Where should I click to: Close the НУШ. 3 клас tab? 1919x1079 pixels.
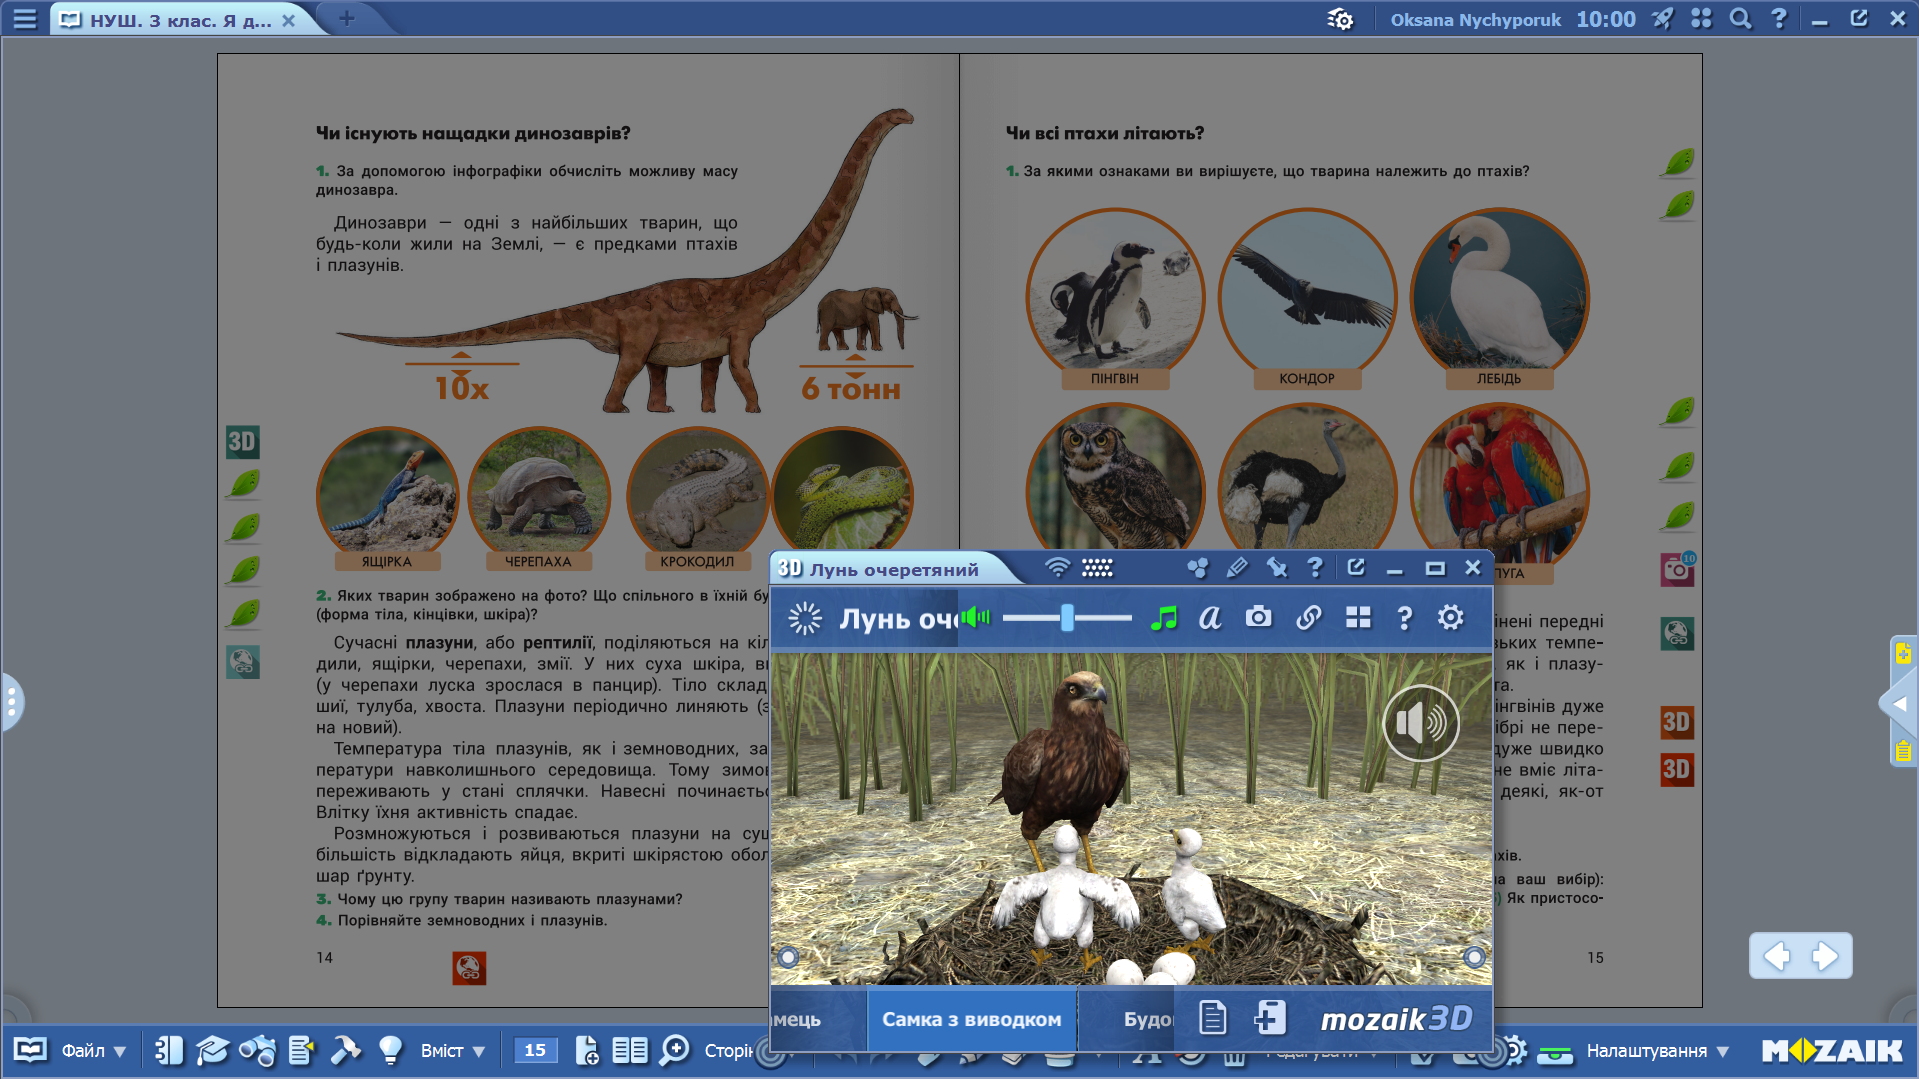(288, 20)
